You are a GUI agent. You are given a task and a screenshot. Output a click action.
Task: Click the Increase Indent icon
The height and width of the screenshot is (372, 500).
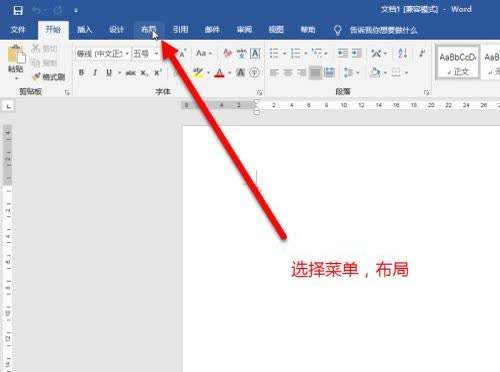[x=356, y=53]
